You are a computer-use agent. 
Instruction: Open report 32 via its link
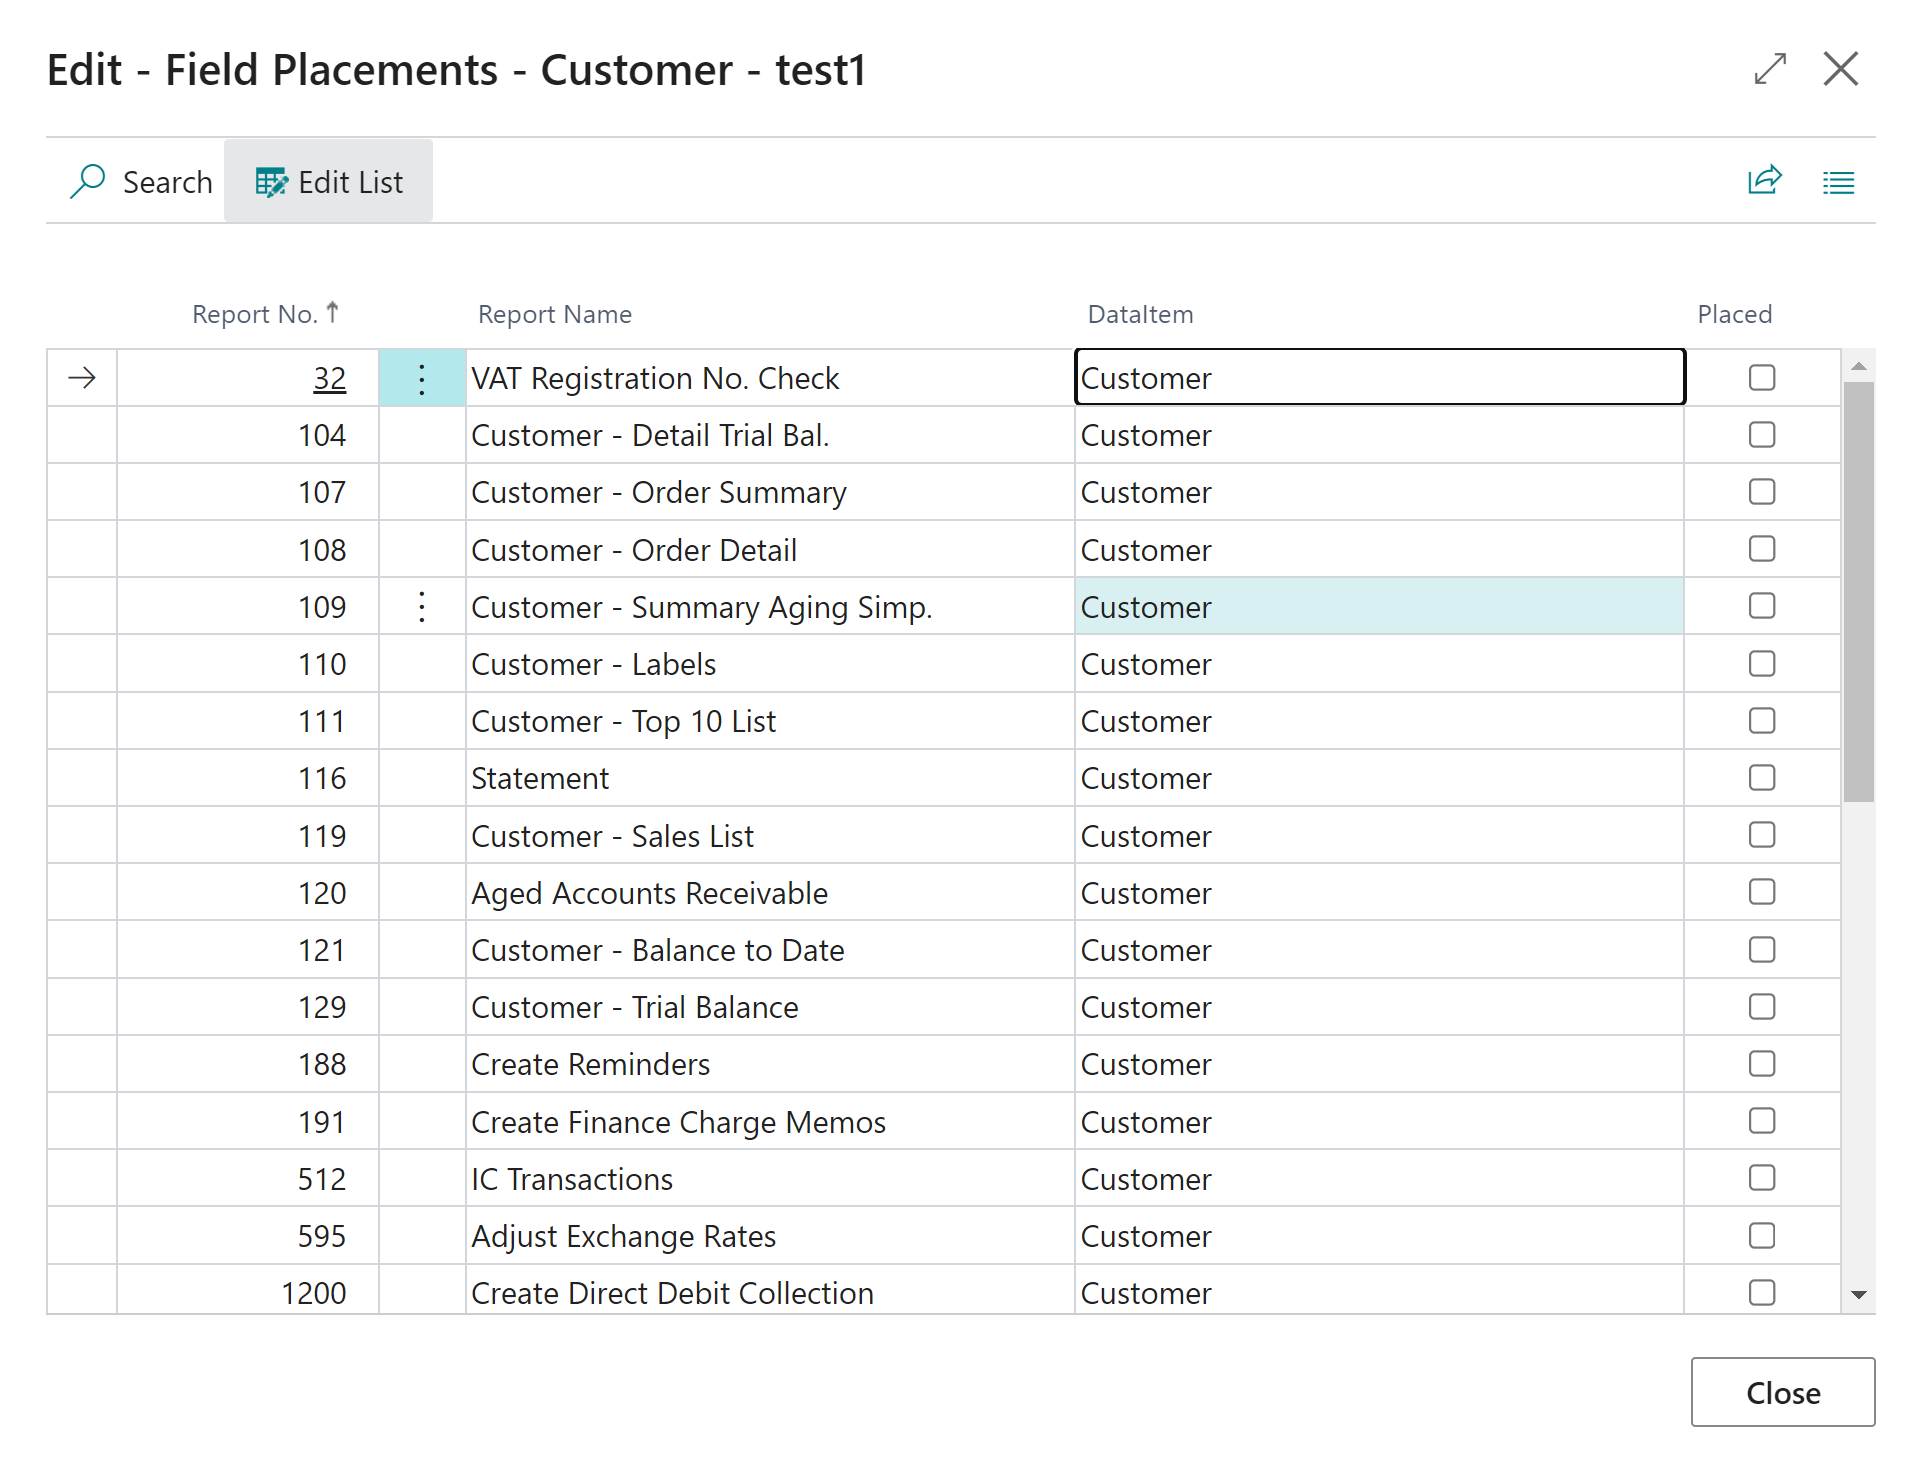pos(330,378)
